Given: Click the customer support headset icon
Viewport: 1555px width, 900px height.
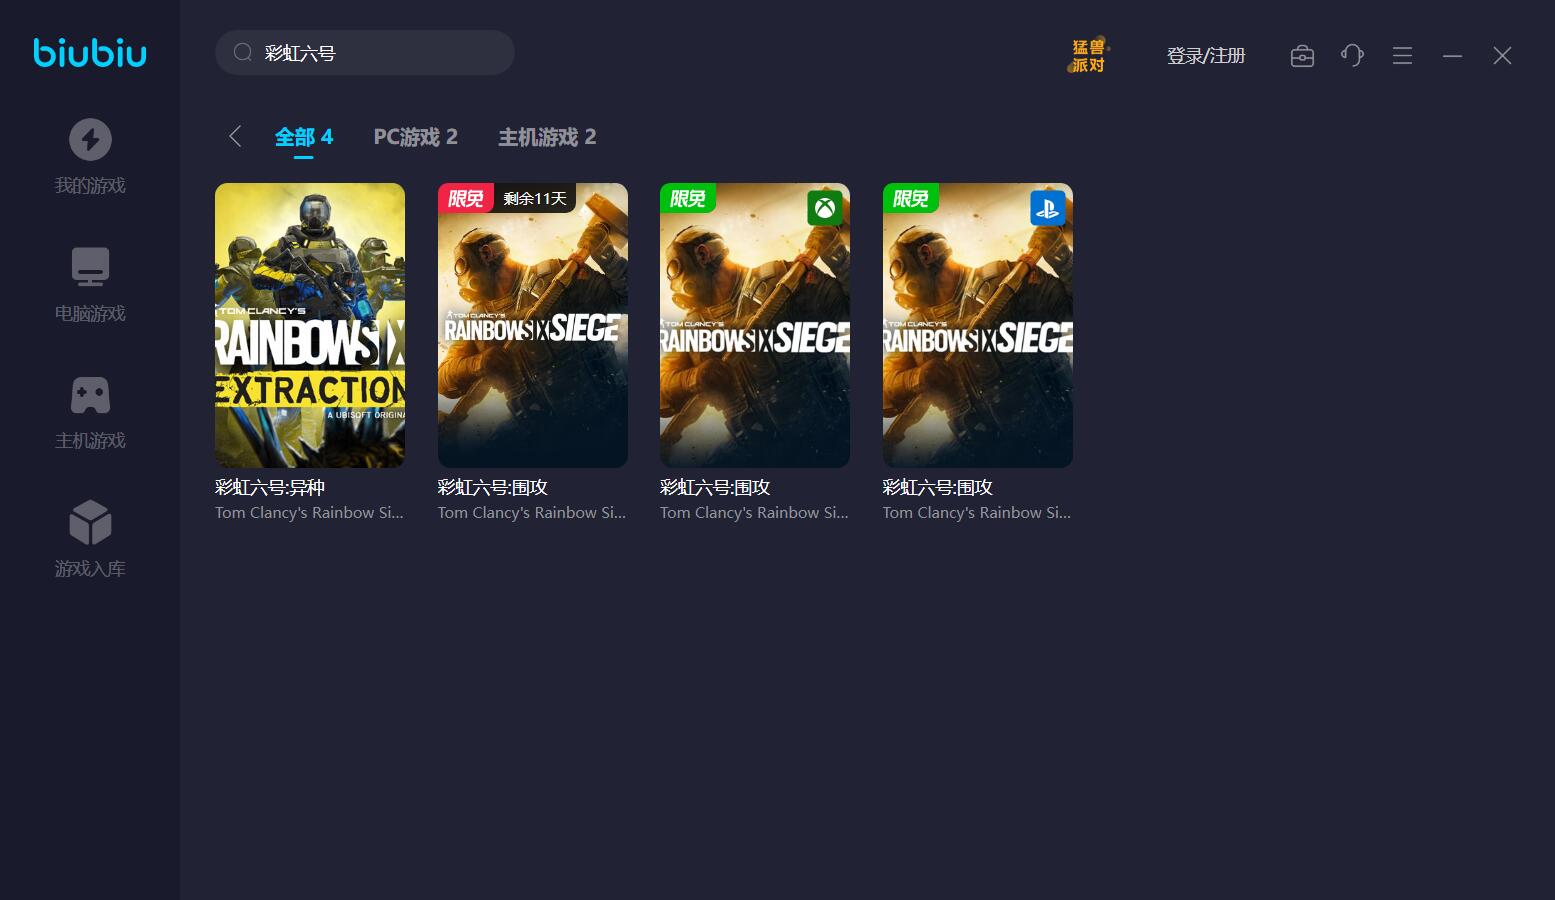Looking at the screenshot, I should (1352, 56).
